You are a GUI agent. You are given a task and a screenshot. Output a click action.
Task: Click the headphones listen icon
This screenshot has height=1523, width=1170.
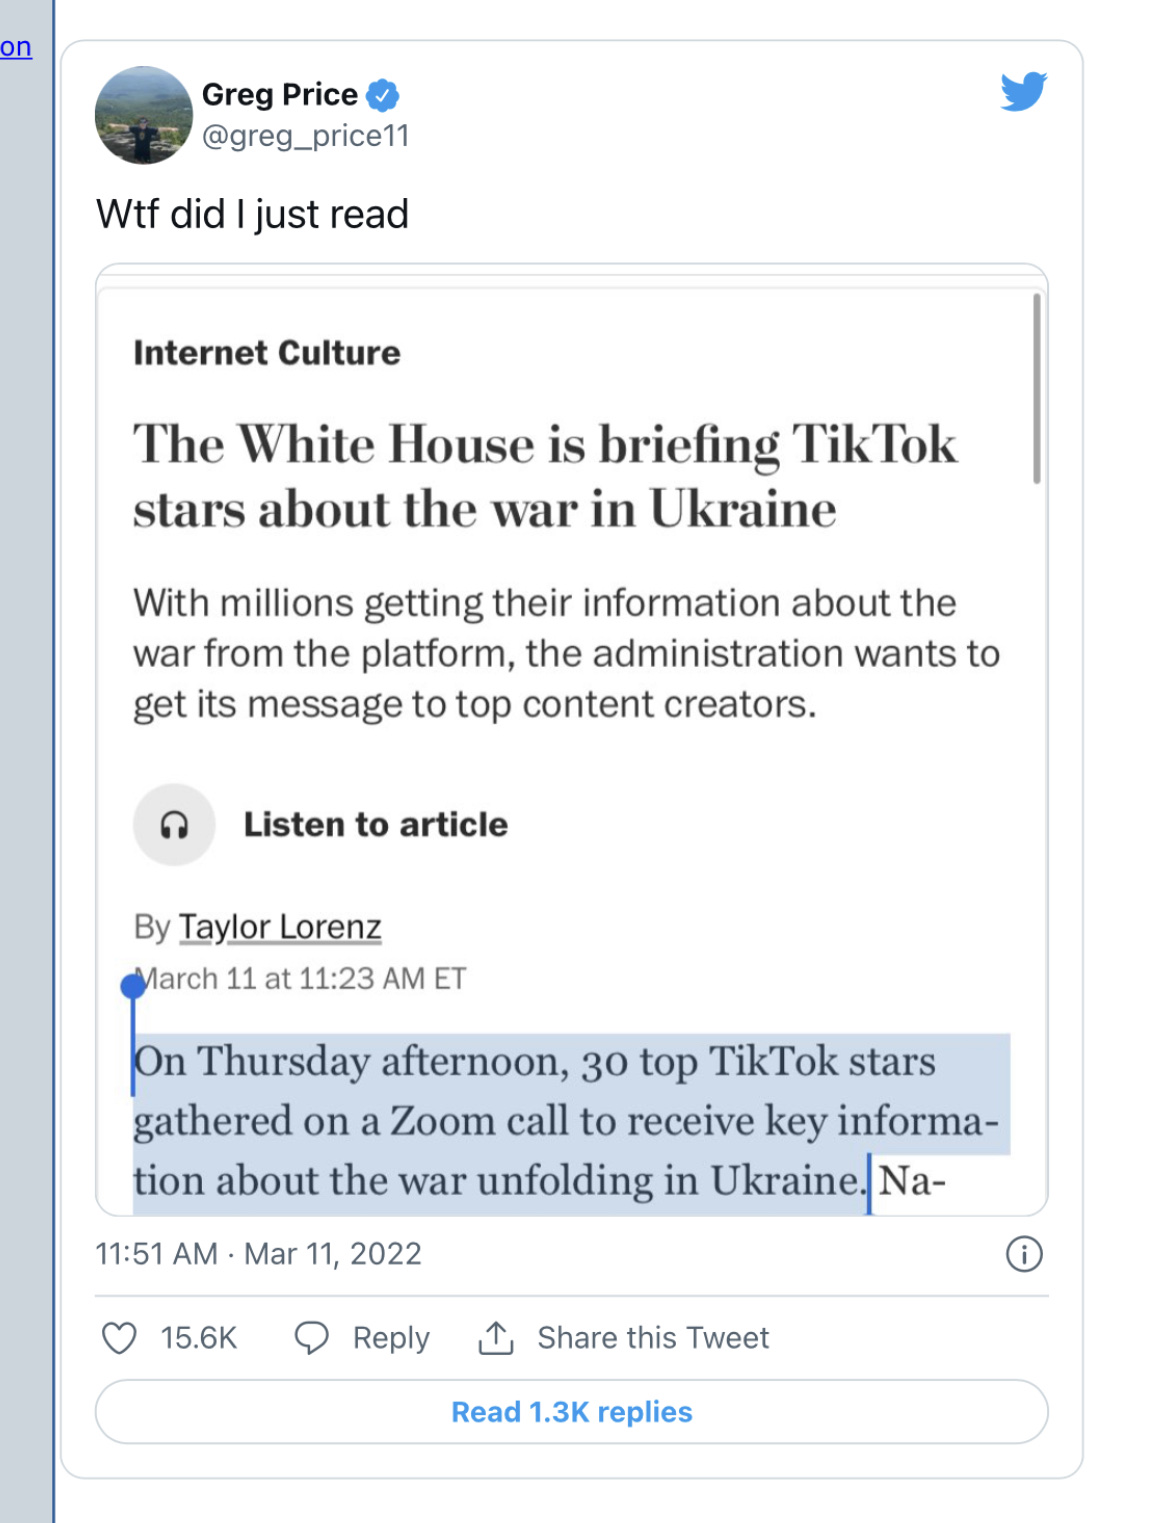(x=175, y=825)
